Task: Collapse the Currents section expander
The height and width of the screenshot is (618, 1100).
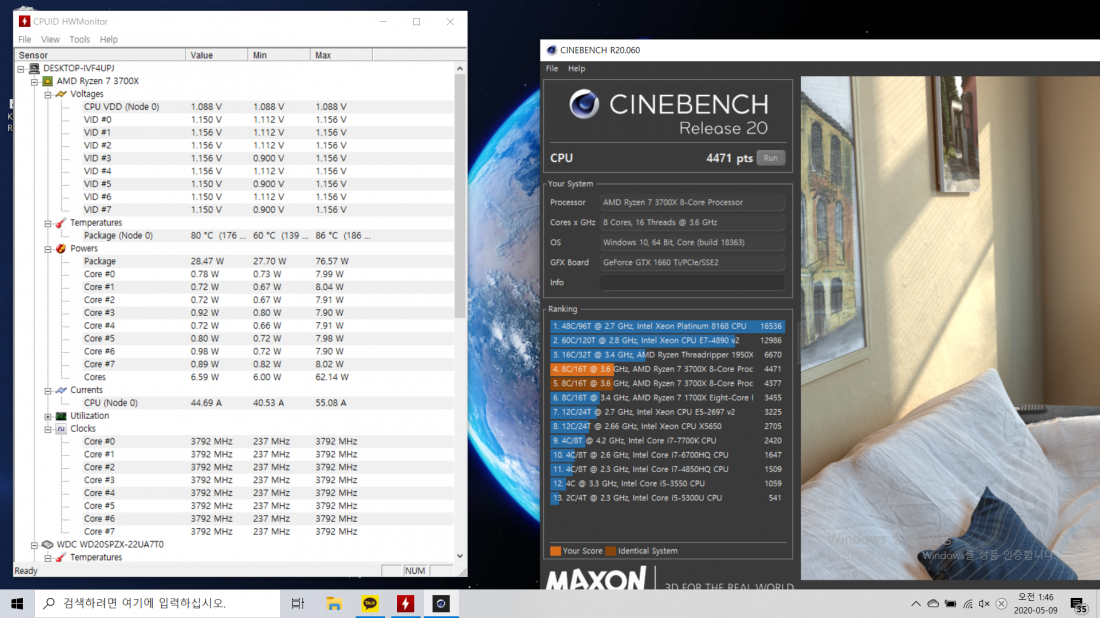Action: pos(48,391)
